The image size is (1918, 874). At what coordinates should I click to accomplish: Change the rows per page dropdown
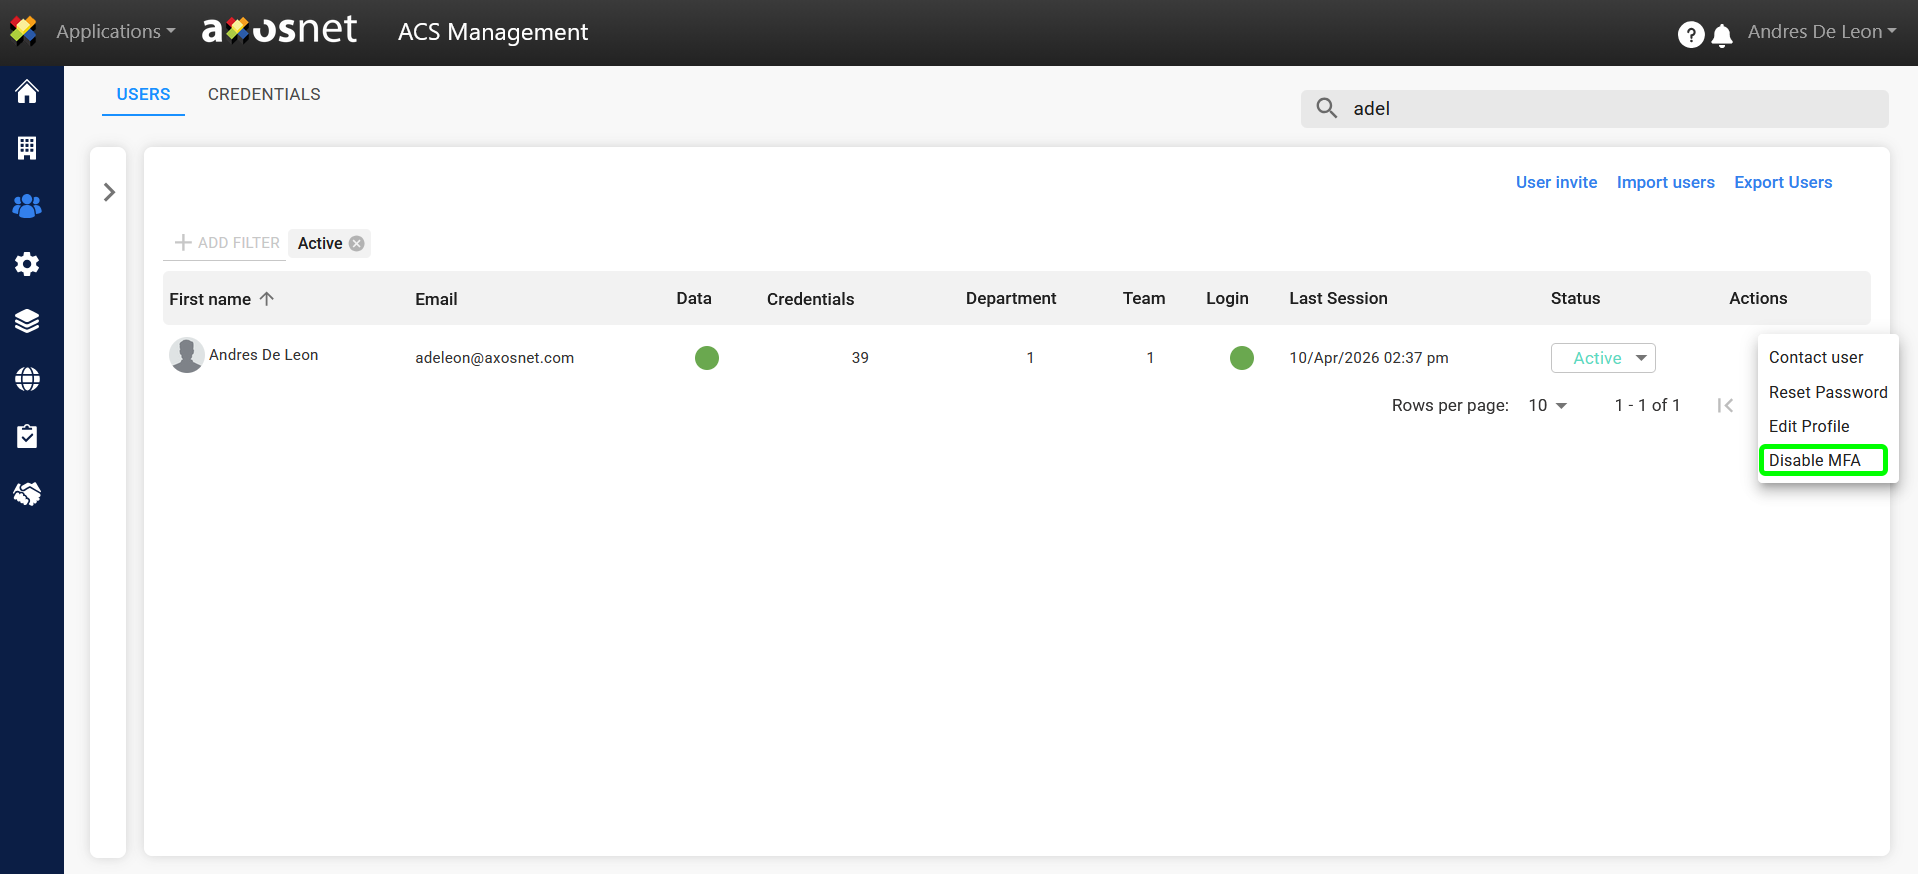1547,405
